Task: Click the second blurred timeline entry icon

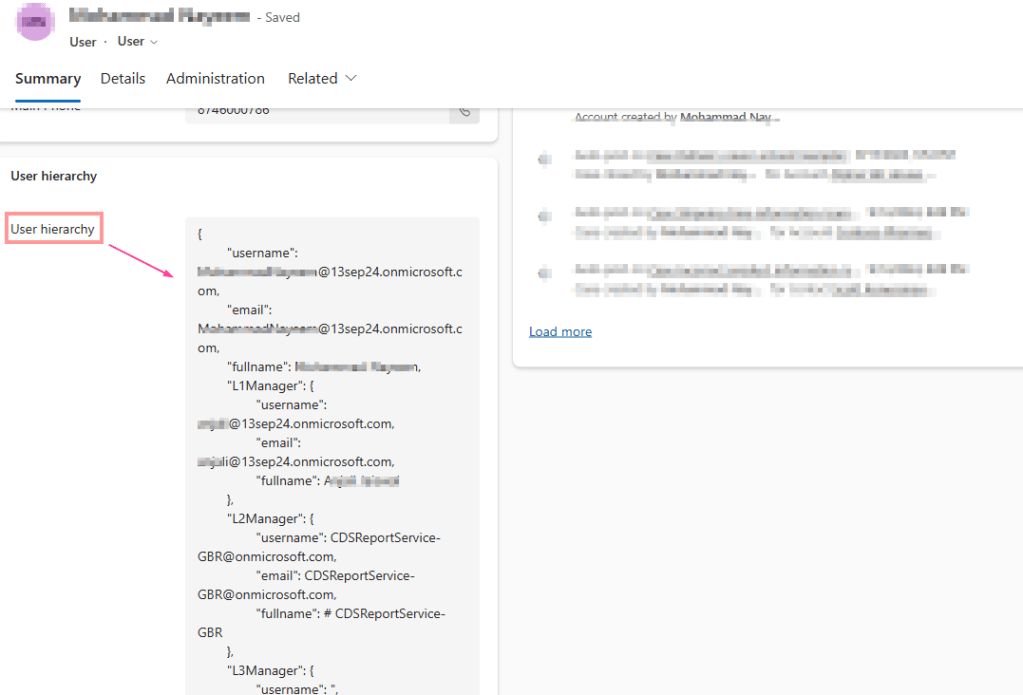Action: point(543,216)
